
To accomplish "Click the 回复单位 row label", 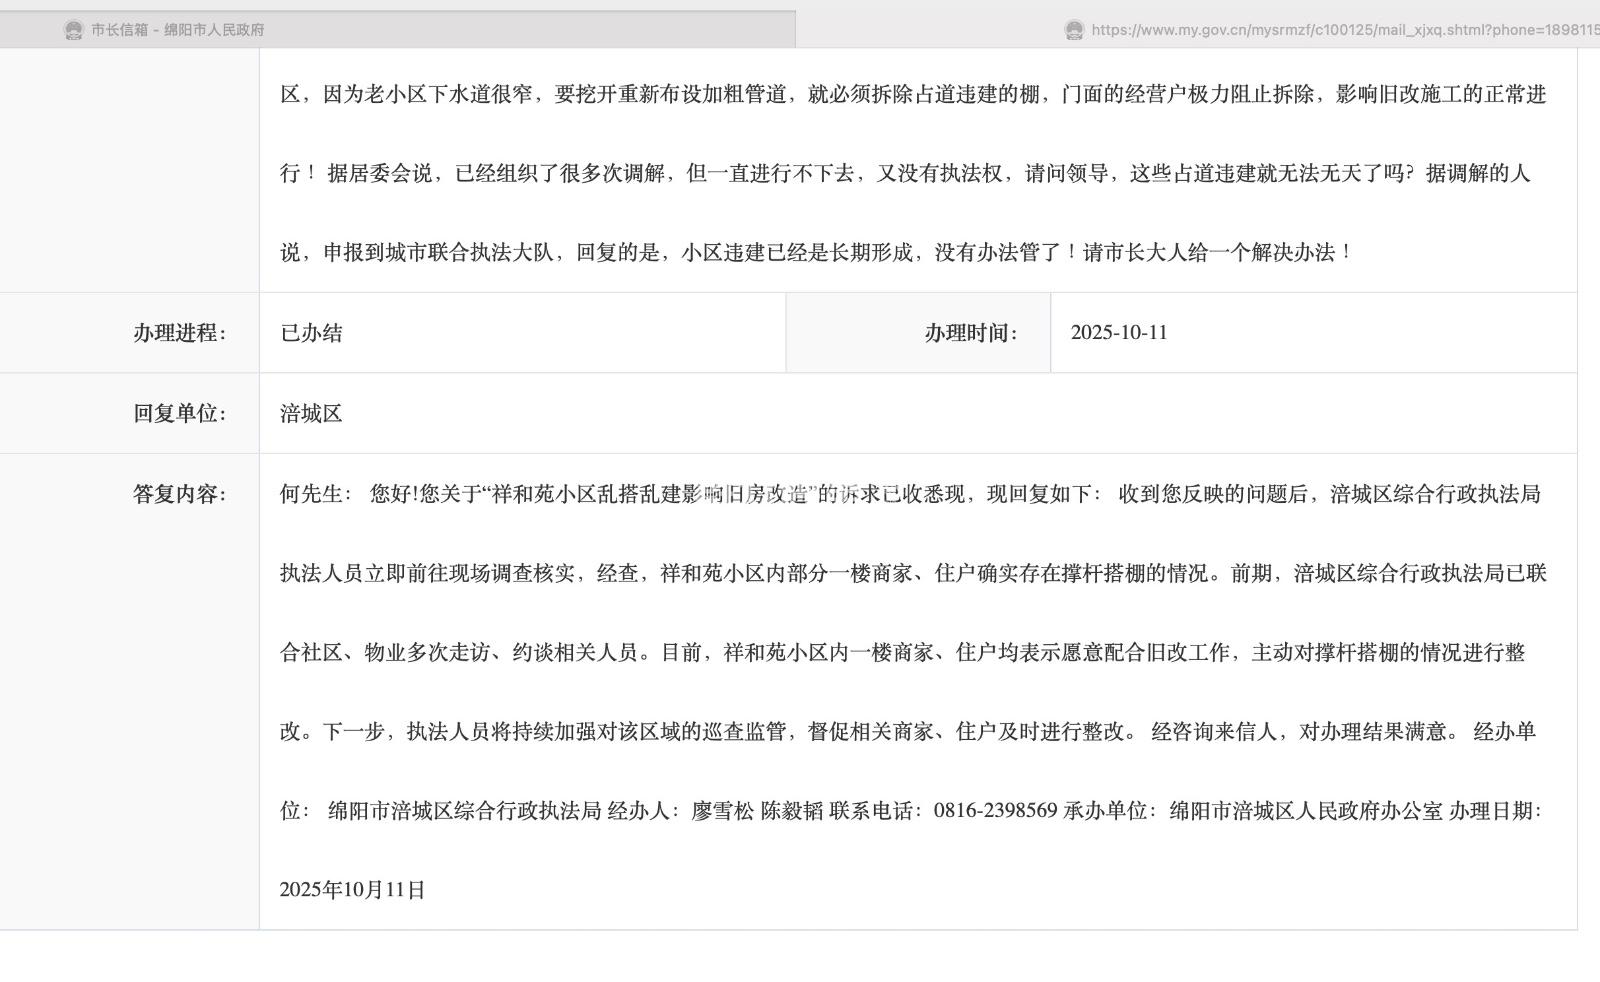I will 180,413.
